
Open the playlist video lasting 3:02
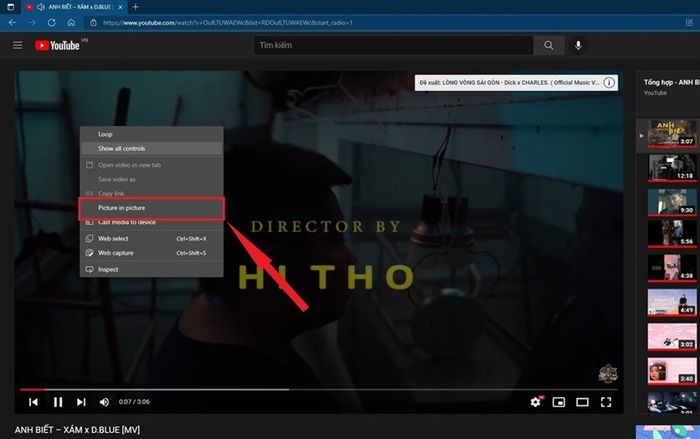[x=672, y=336]
